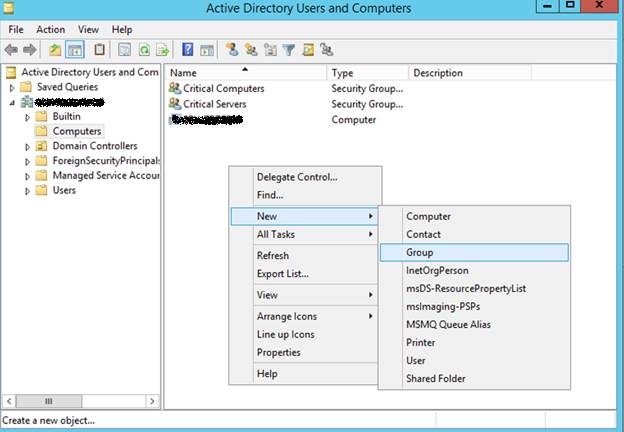
Task: Click the Find objects toolbar icon
Action: [308, 50]
